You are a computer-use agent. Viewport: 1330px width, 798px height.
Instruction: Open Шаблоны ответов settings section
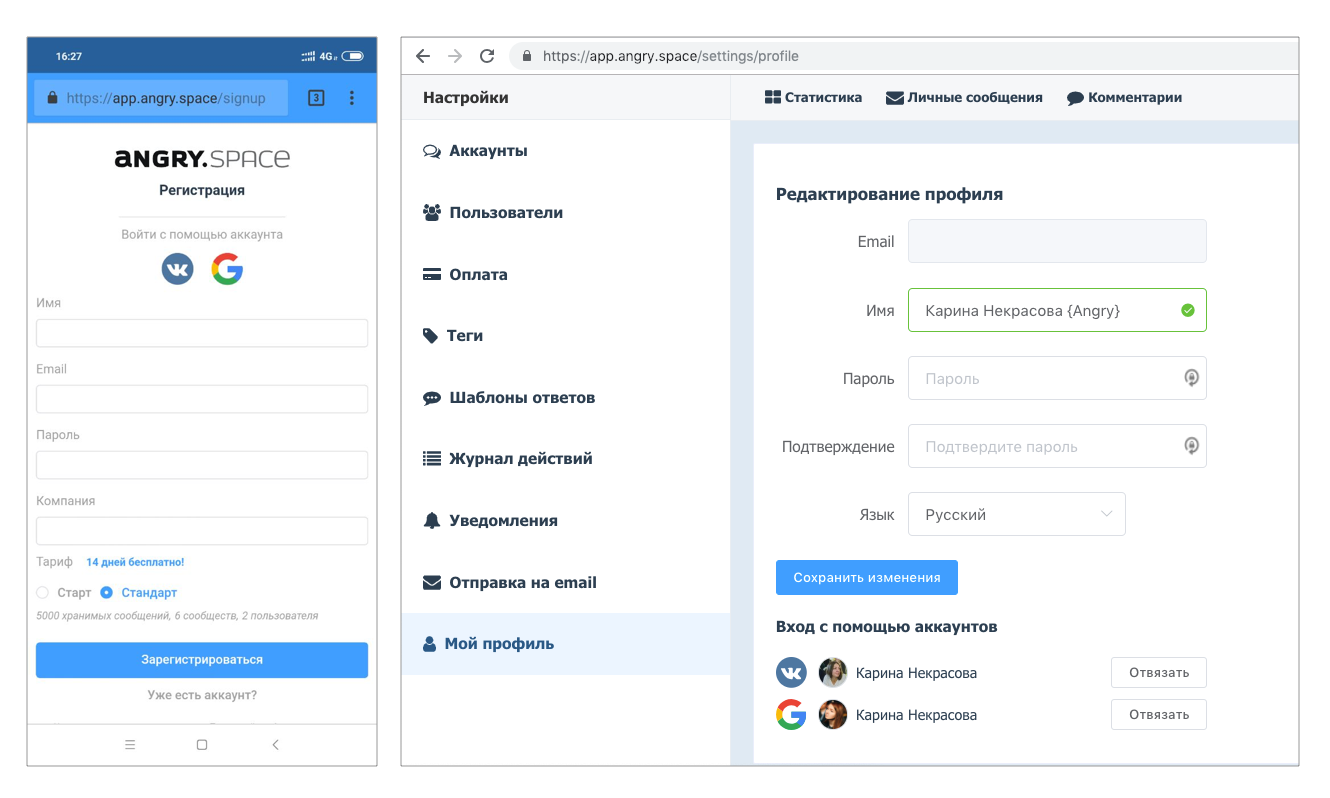566,397
